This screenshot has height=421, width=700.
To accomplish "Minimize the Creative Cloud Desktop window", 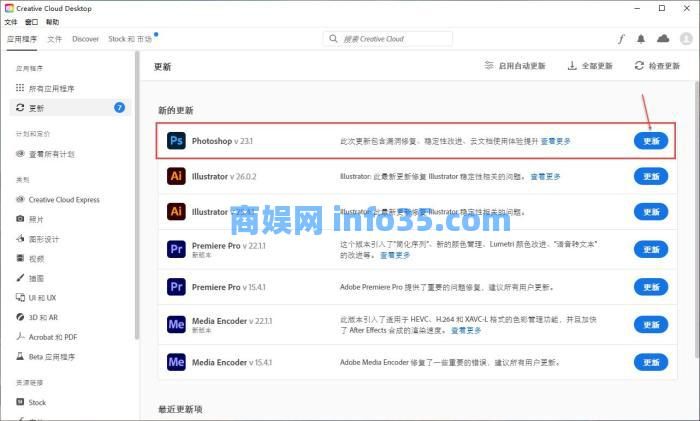I will [637, 8].
